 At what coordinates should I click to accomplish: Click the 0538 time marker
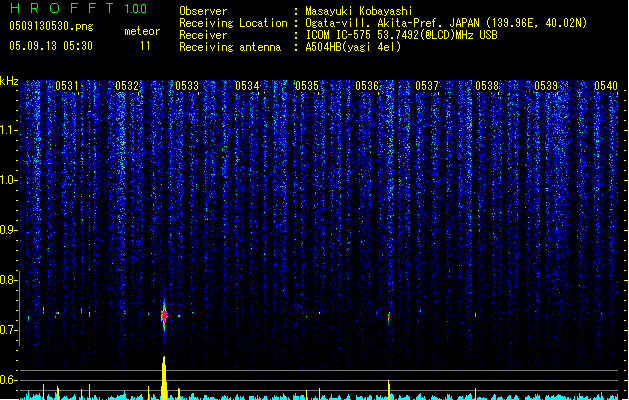[487, 86]
